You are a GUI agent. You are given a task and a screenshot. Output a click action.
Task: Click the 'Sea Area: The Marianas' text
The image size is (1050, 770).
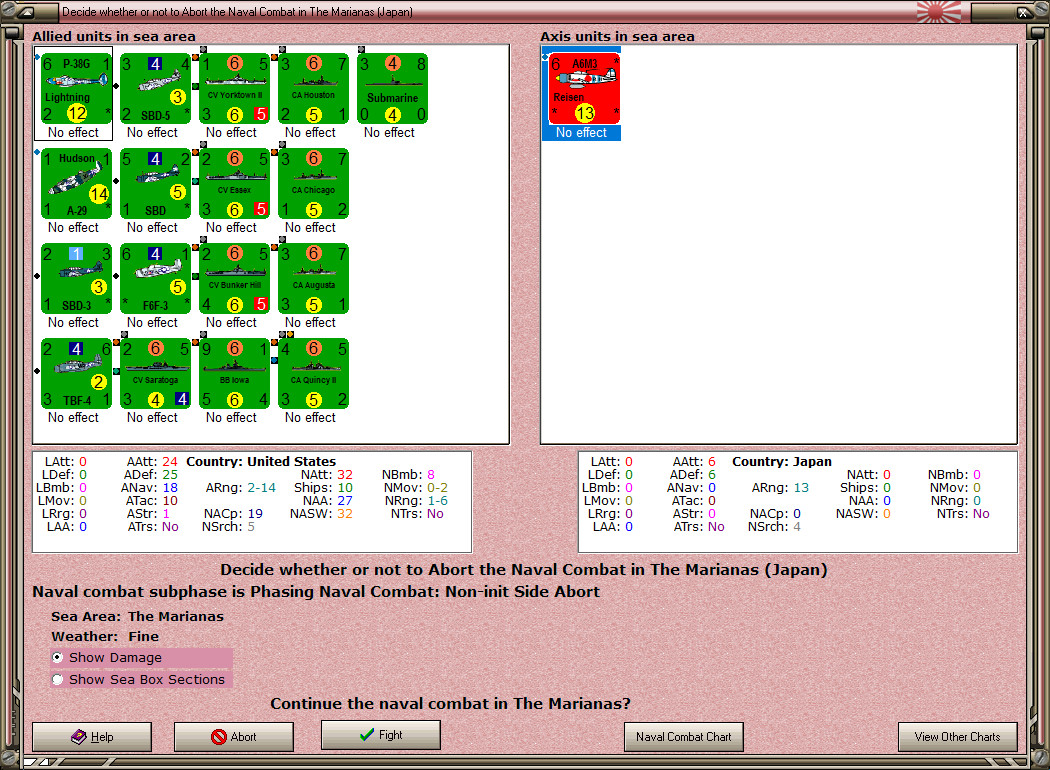pos(137,617)
